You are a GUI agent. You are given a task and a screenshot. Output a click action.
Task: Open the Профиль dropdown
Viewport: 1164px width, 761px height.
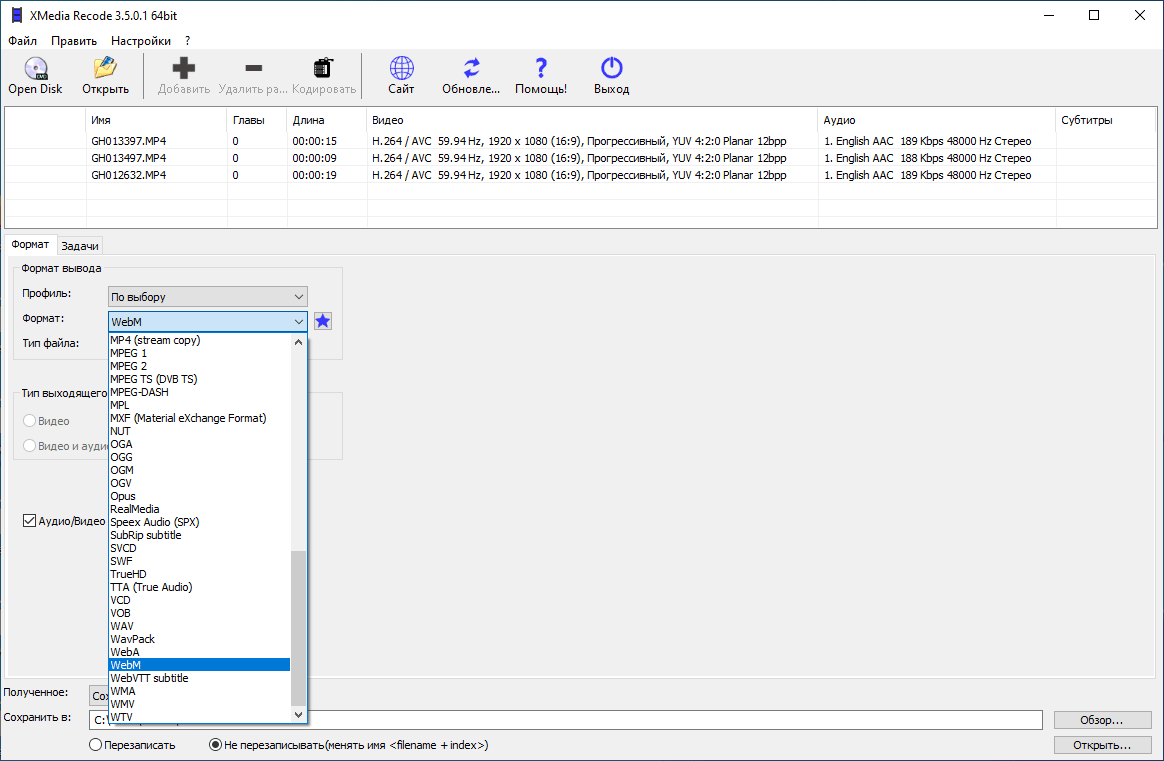(x=208, y=297)
